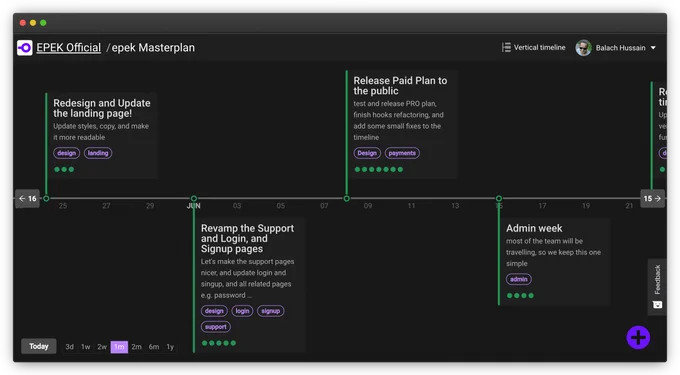This screenshot has width=680, height=375.
Task: Click the JUN timeline marker circle
Action: pos(194,199)
